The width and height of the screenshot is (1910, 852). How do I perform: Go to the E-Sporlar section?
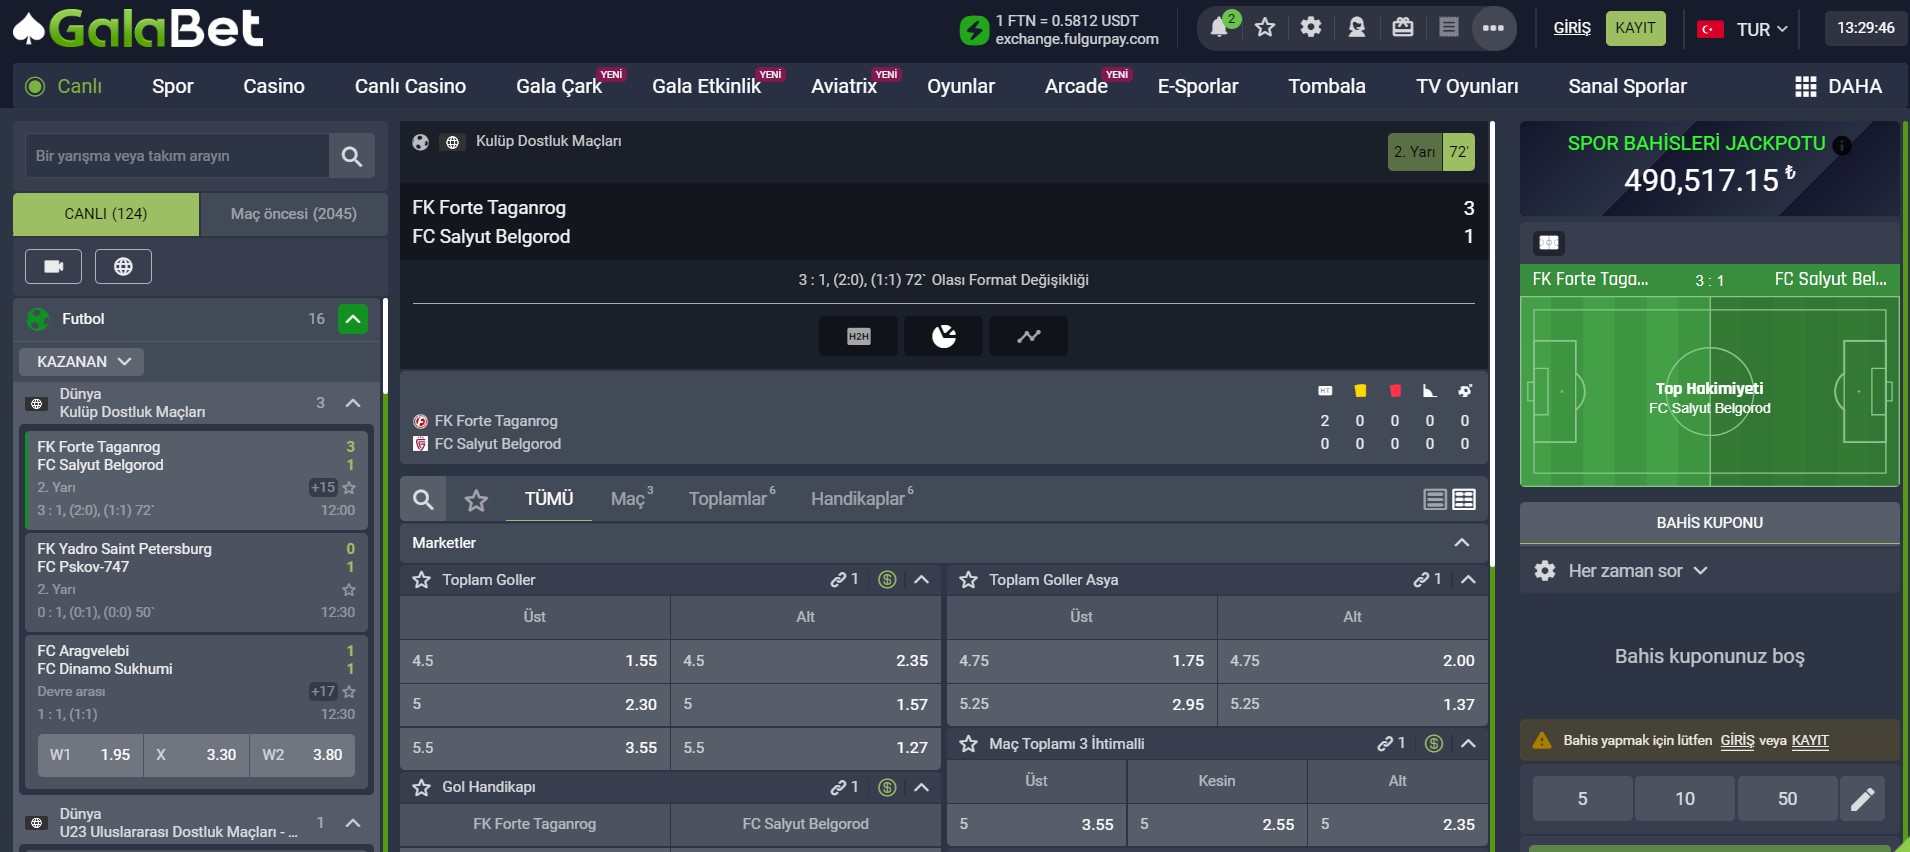[x=1198, y=86]
